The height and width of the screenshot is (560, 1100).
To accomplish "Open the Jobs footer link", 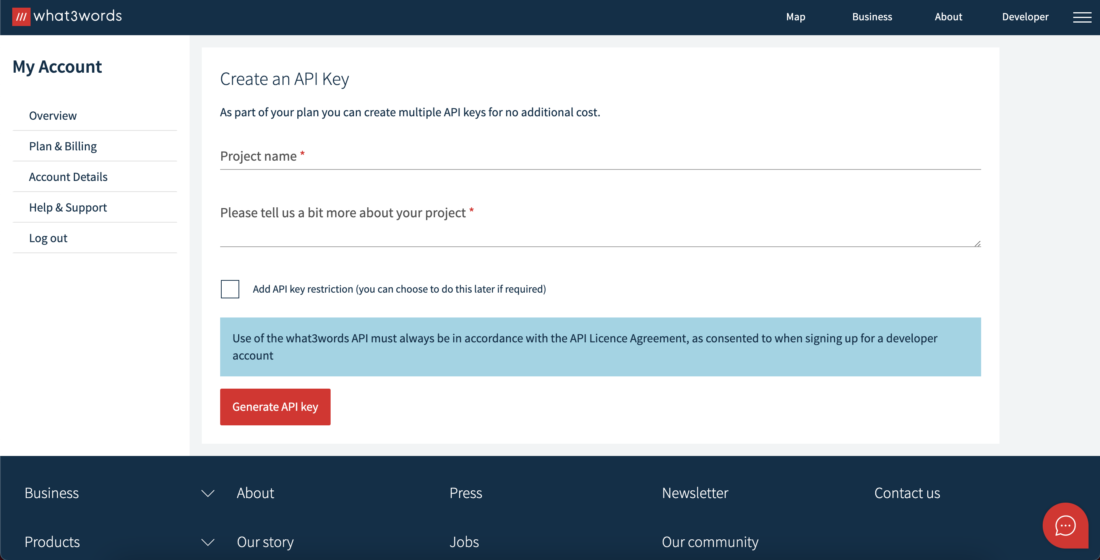I will pyautogui.click(x=464, y=542).
